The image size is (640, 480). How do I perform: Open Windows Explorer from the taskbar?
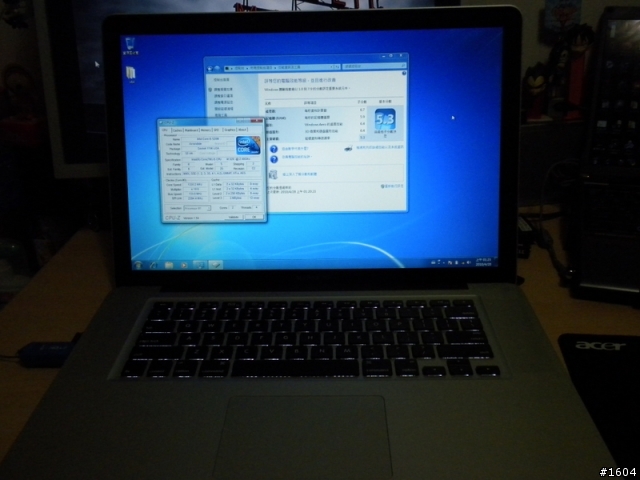click(169, 265)
